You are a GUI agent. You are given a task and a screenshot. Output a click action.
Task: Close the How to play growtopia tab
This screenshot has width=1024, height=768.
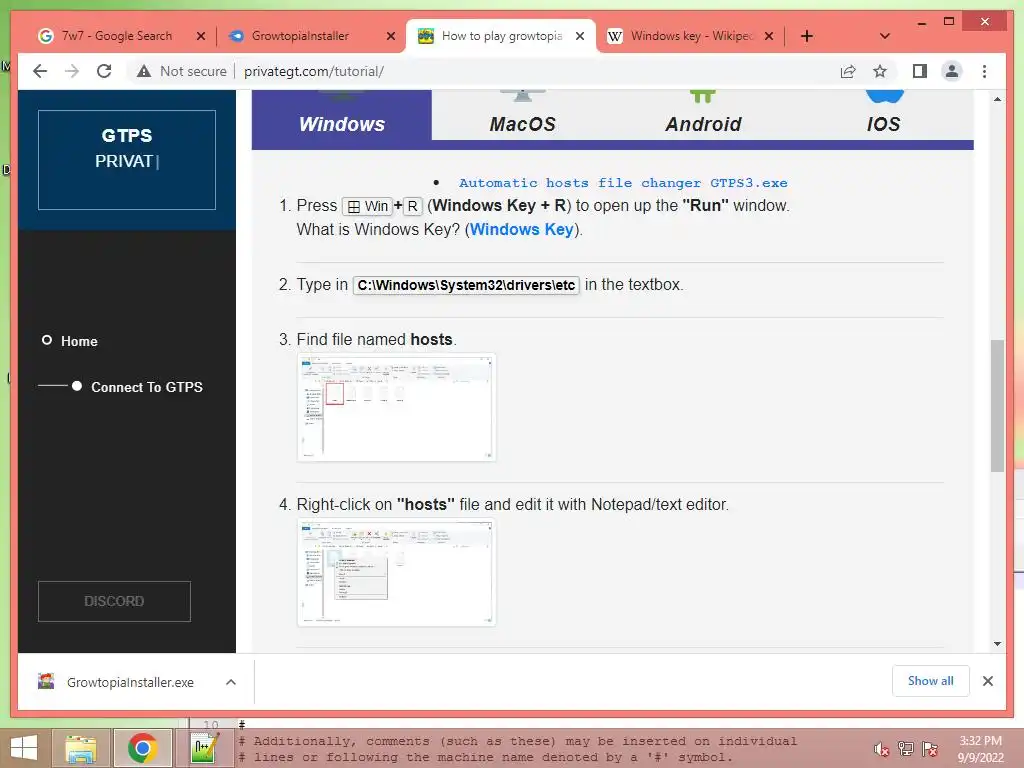click(580, 36)
